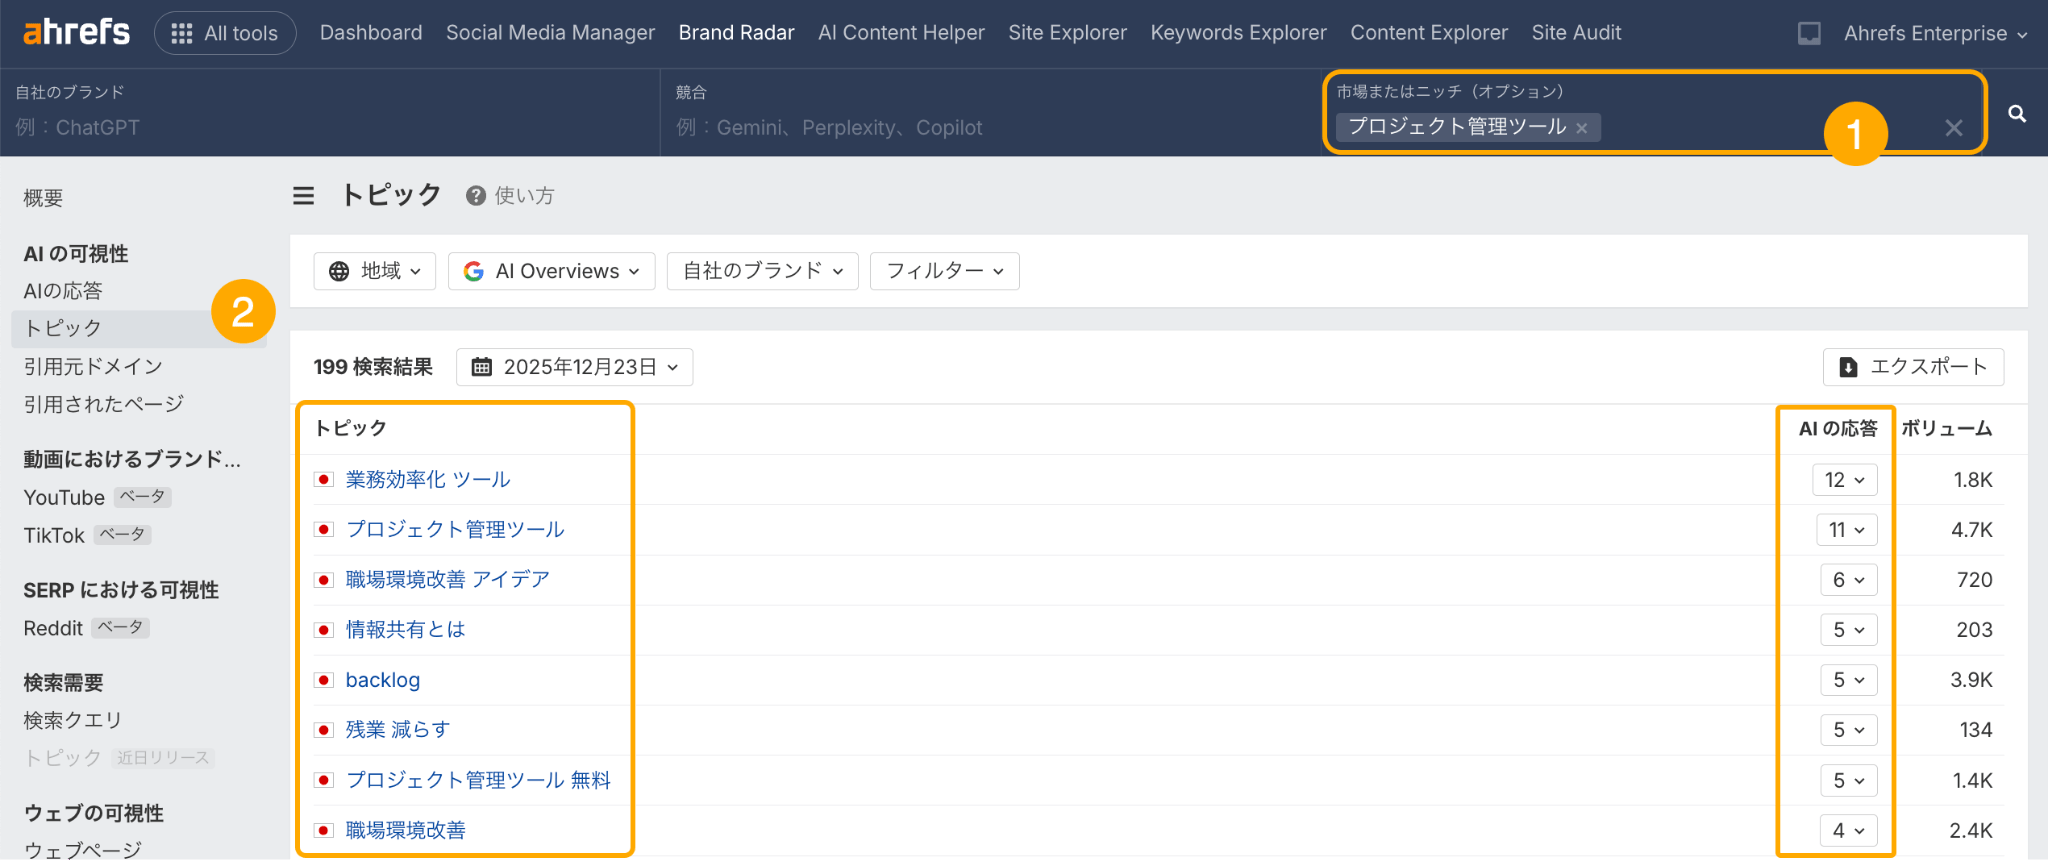This screenshot has width=2048, height=860.
Task: Click the monitor icon in the top bar
Action: [x=1809, y=33]
